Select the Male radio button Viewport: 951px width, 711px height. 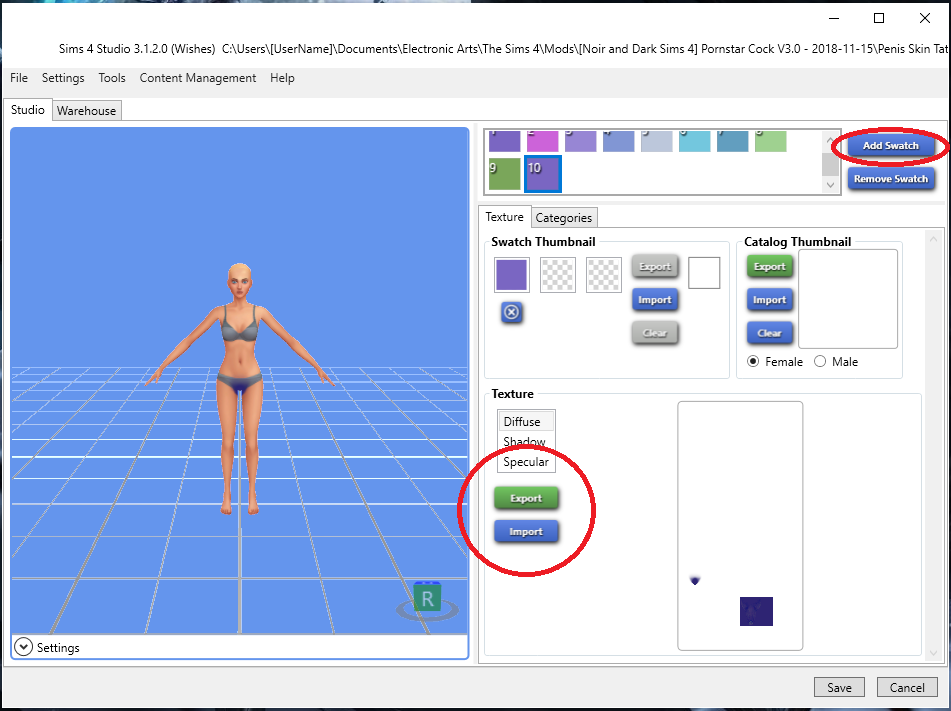(x=820, y=362)
